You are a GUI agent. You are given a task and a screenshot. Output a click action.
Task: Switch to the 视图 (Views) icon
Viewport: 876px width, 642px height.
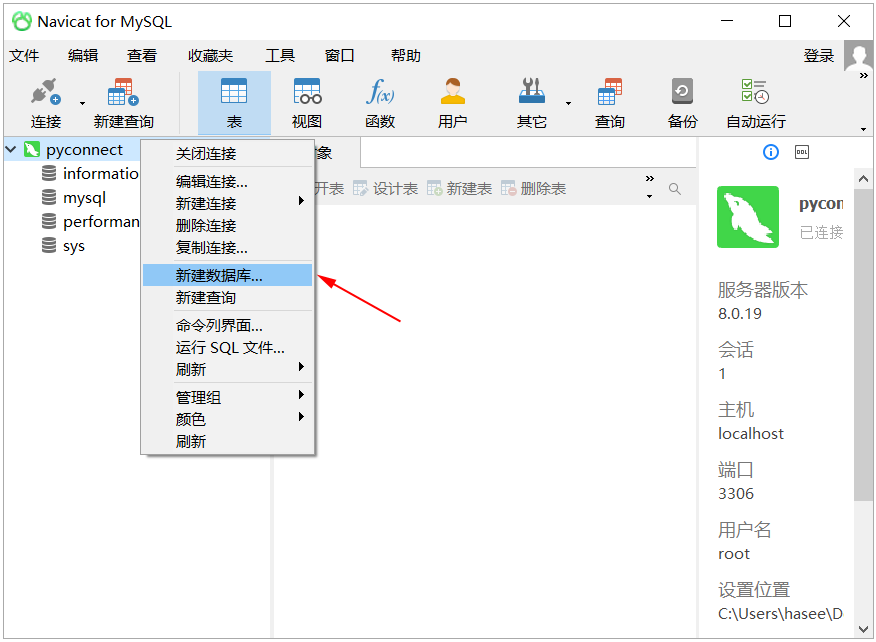(306, 103)
